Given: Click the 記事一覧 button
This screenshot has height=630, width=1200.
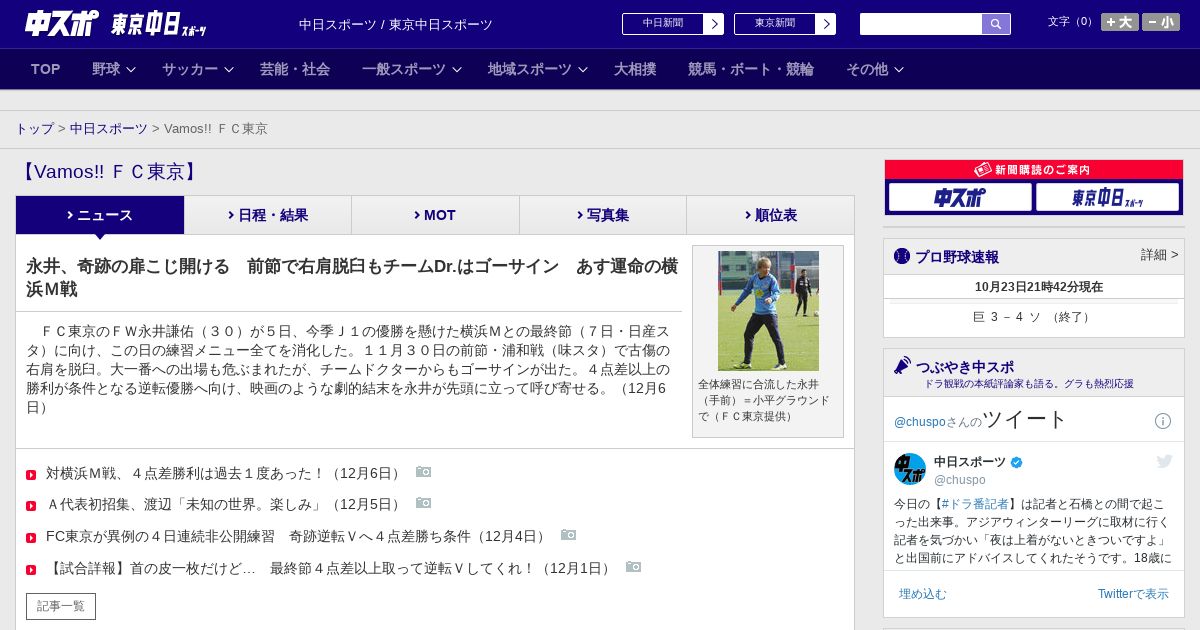Looking at the screenshot, I should (61, 606).
